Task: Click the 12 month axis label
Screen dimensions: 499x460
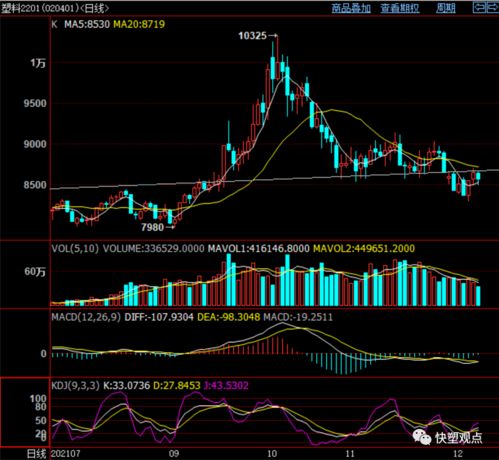Action: pos(458,453)
